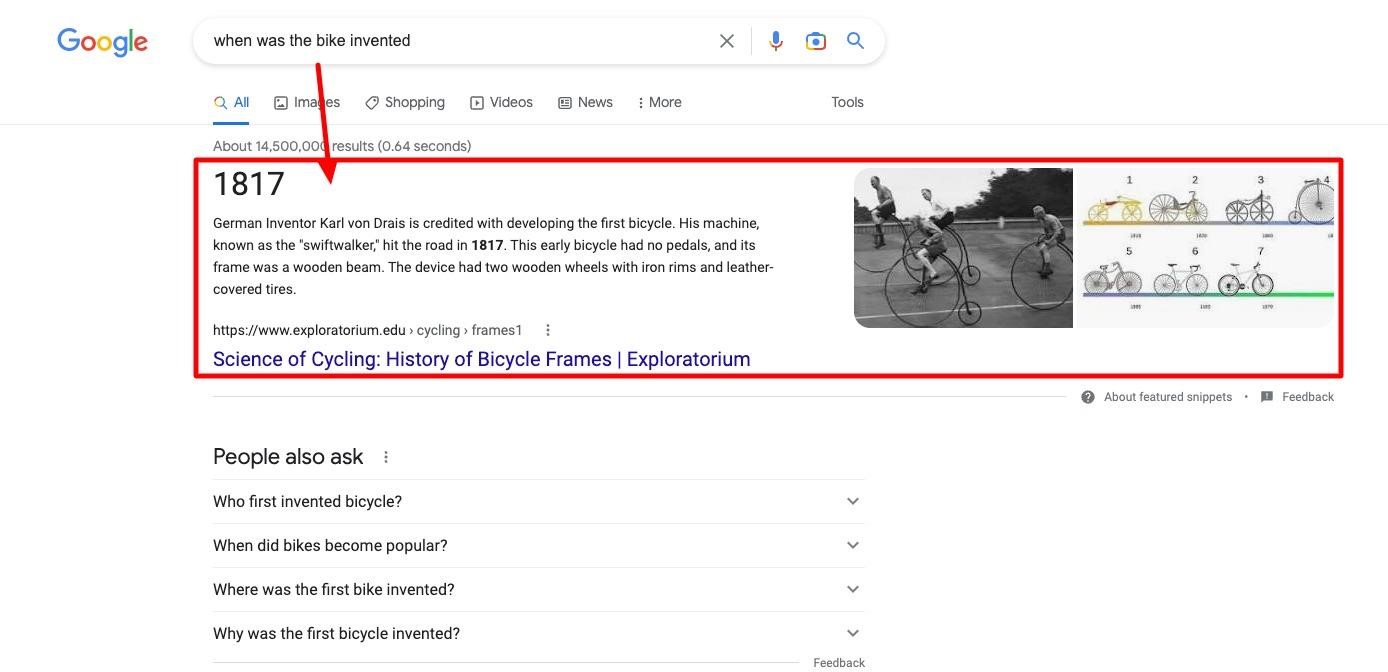Click the Google logo
Image resolution: width=1388 pixels, height=672 pixels.
[x=102, y=41]
